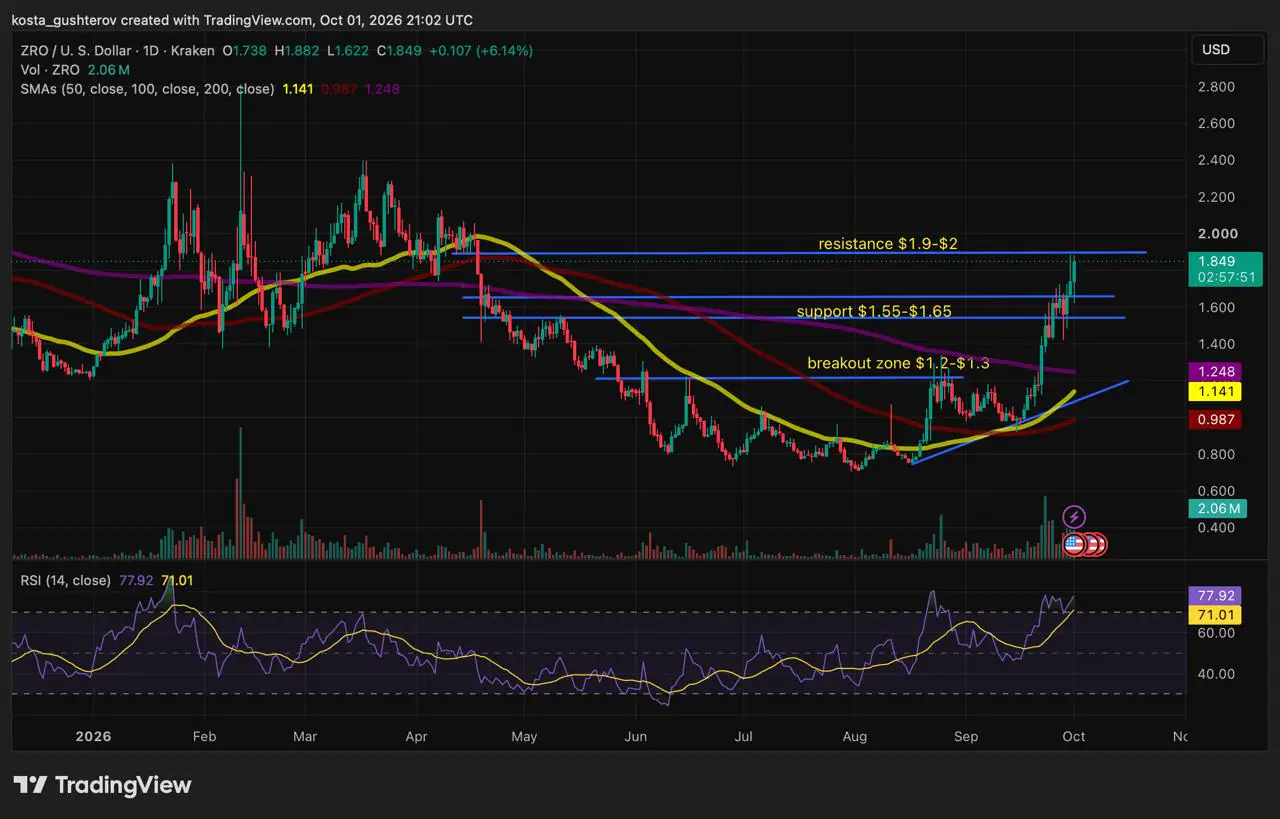
Task: Click the TradingView logo at the bottom
Action: 102,785
